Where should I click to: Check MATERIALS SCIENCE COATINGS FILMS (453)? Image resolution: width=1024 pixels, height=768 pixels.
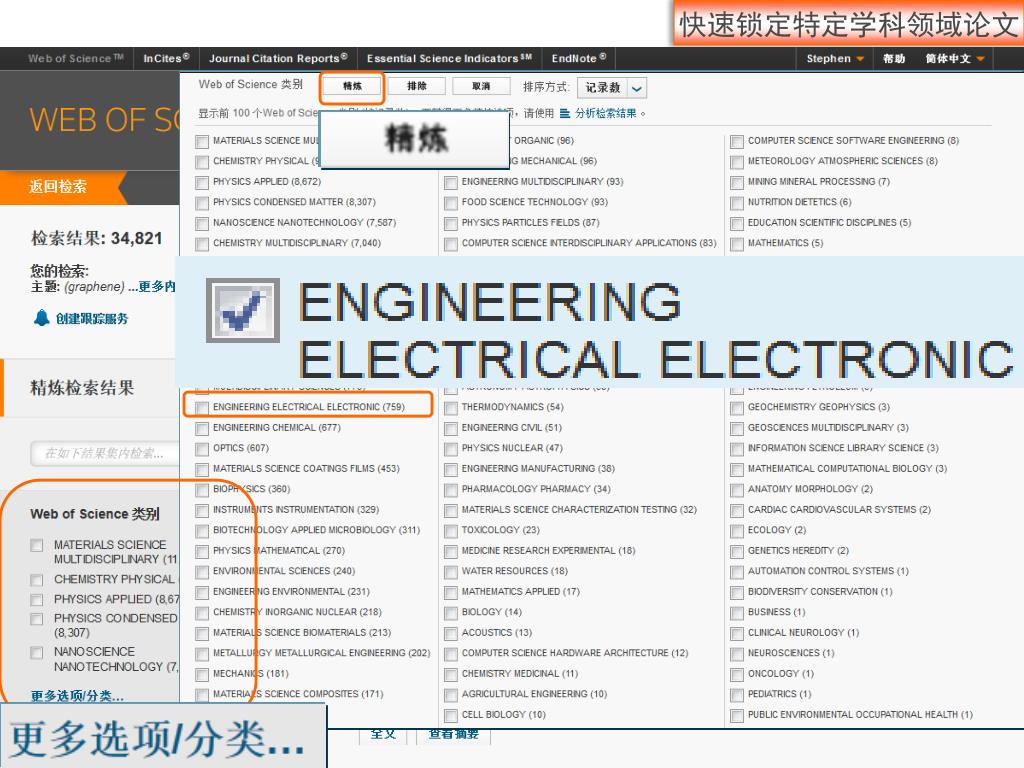202,470
